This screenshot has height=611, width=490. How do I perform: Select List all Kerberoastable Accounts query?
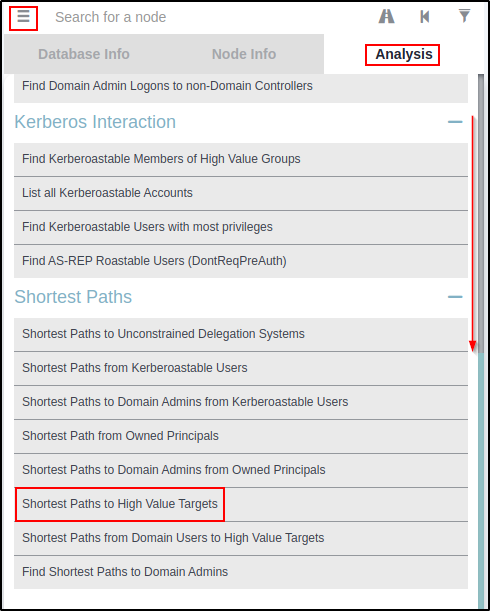point(241,193)
